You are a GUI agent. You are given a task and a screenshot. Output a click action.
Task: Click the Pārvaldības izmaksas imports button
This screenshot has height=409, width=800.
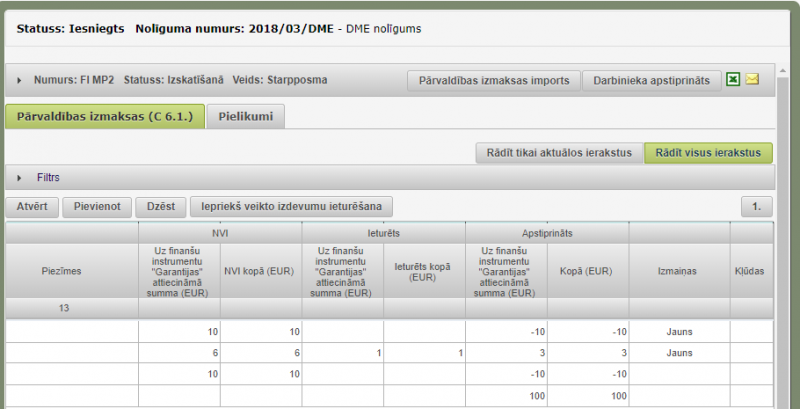click(x=494, y=81)
